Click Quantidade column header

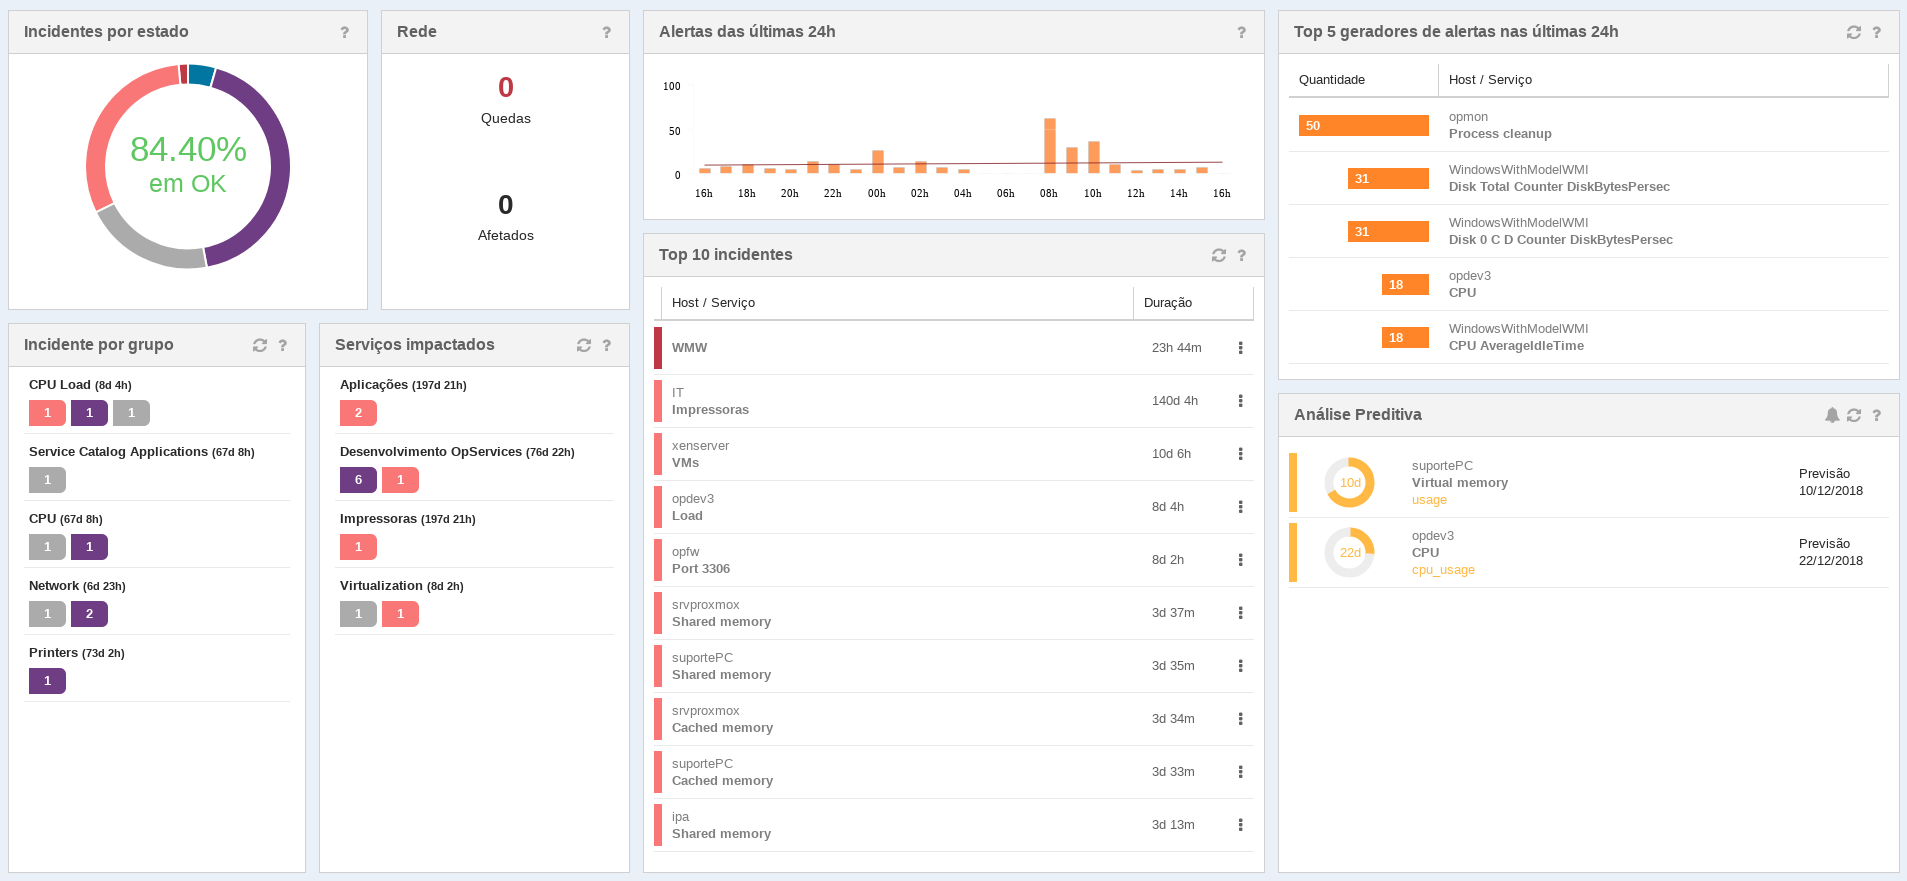pyautogui.click(x=1332, y=80)
